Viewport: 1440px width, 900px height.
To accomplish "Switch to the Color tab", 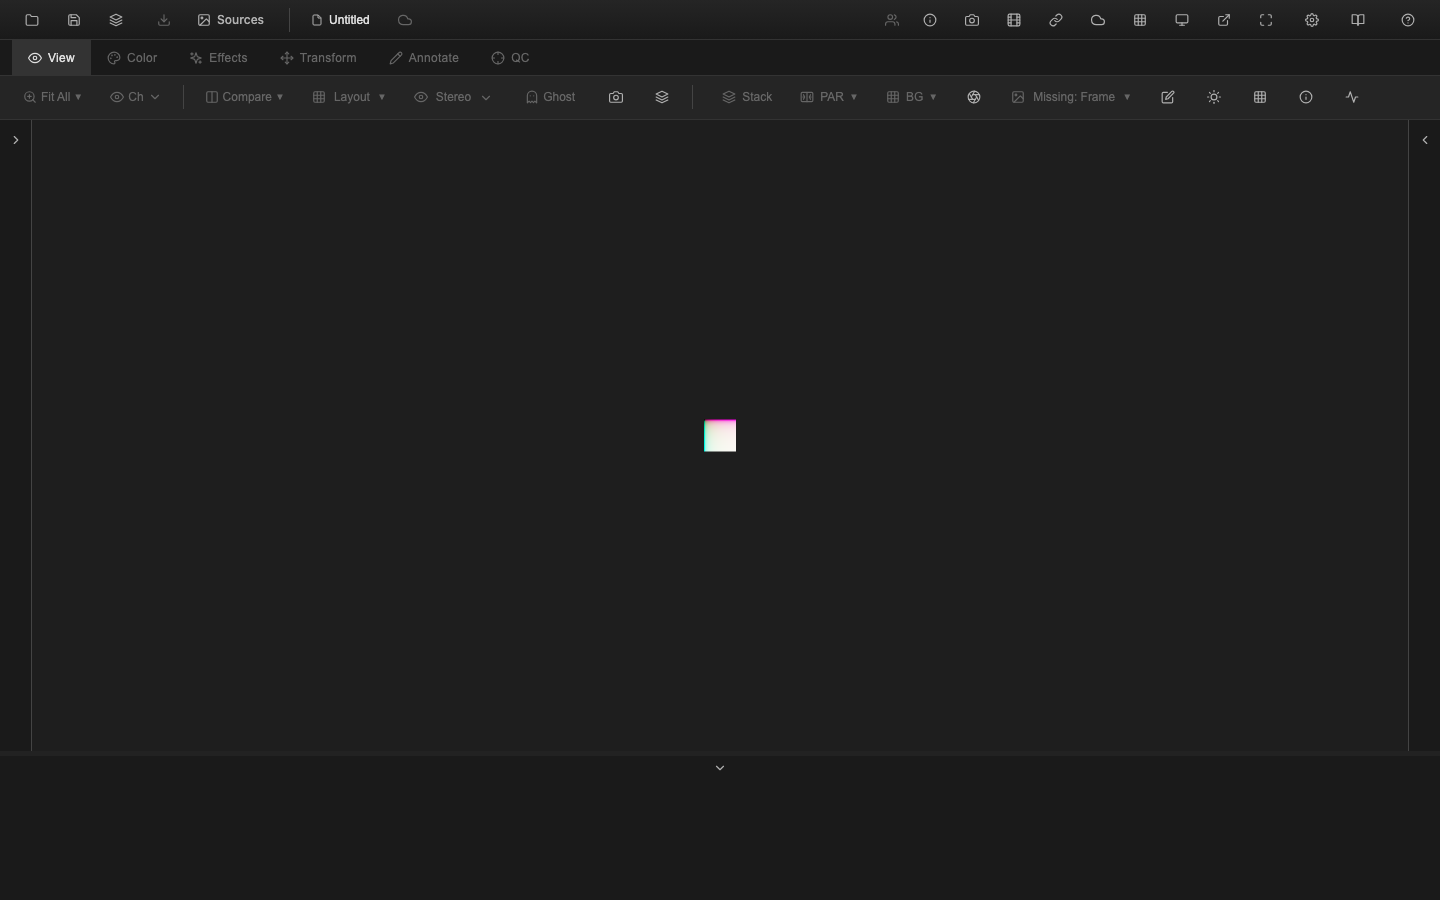I will pos(131,57).
